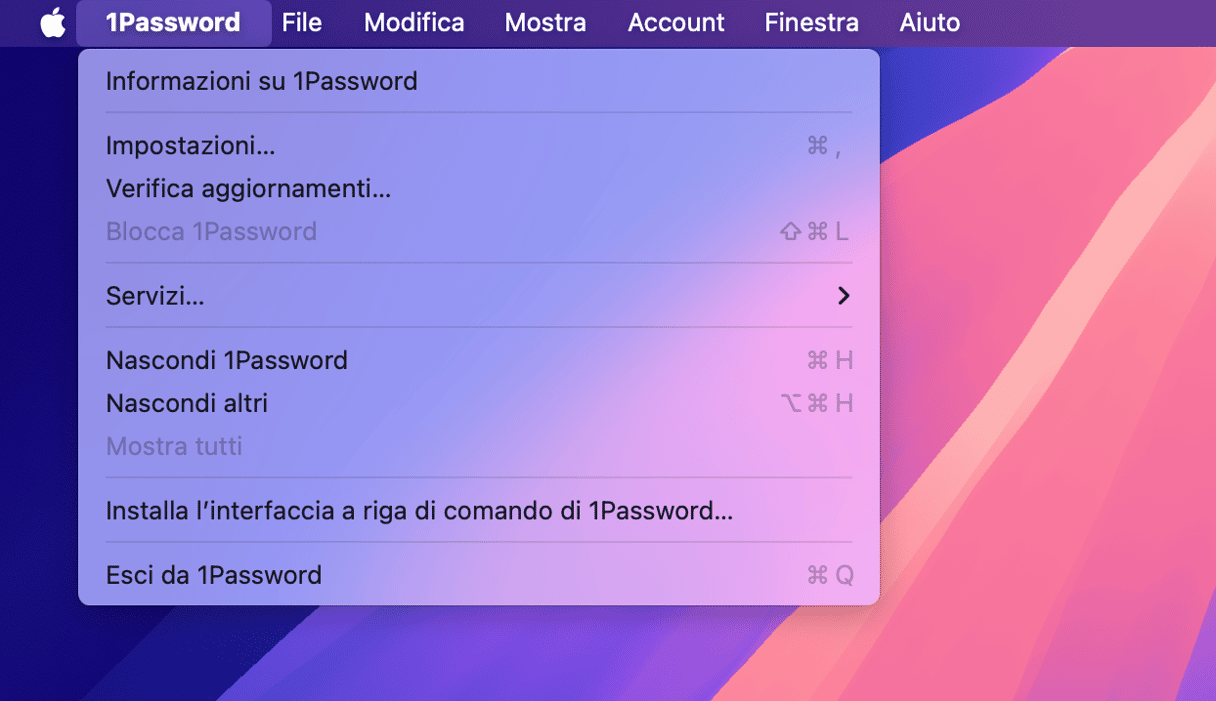This screenshot has height=701, width=1216.
Task: Choose Nascondi altri
Action: coord(187,403)
